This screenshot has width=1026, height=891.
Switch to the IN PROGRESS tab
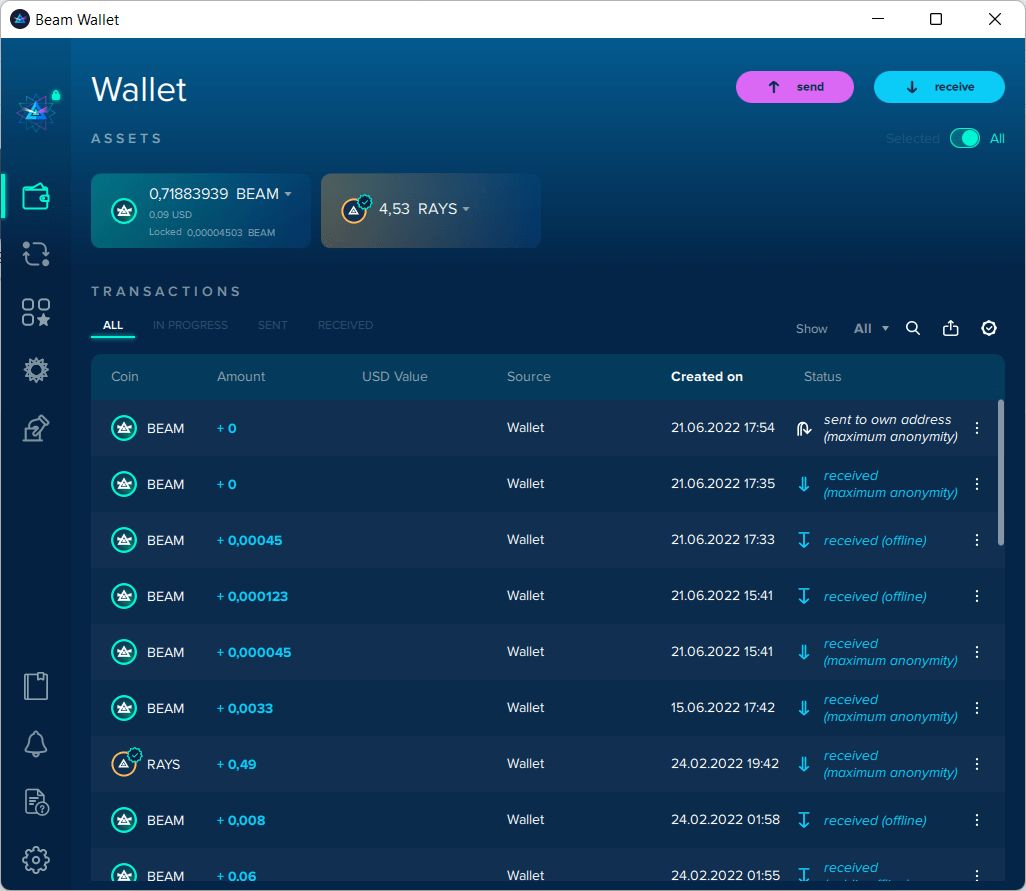pos(190,324)
